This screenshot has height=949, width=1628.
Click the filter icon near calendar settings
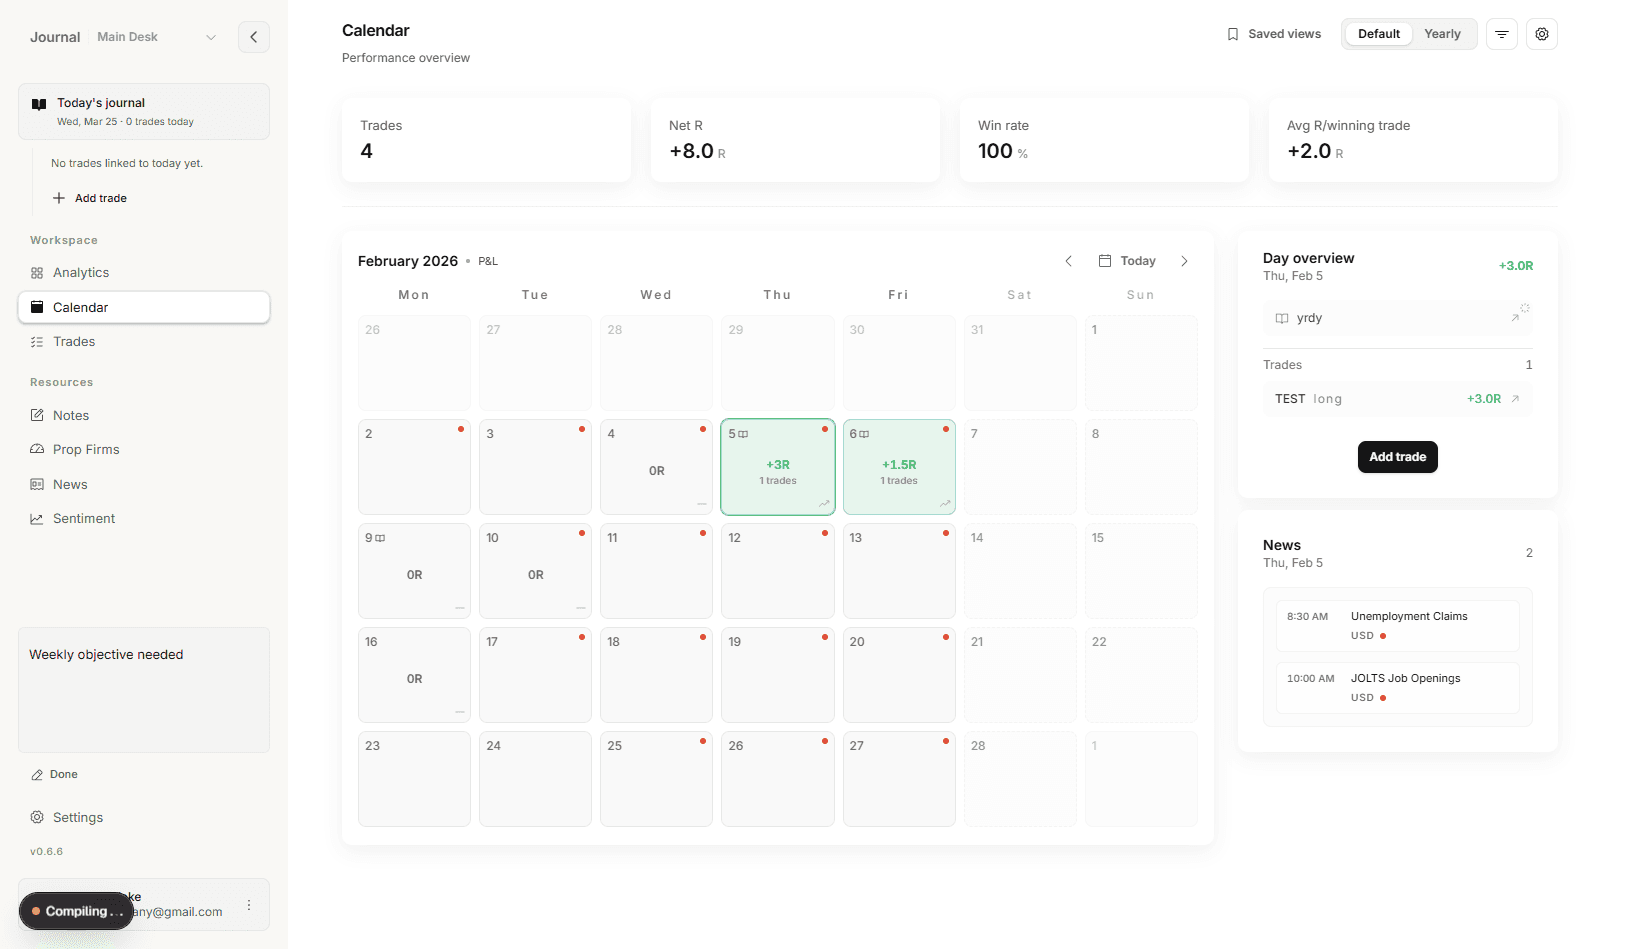point(1501,33)
